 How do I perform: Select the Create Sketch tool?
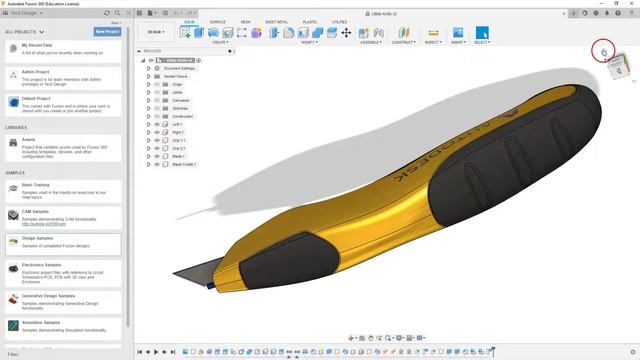pyautogui.click(x=185, y=33)
